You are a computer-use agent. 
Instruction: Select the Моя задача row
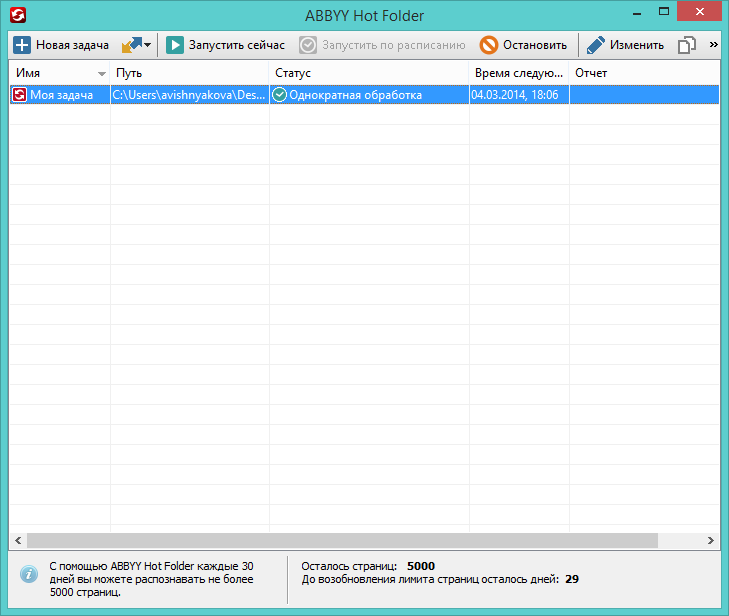pyautogui.click(x=364, y=95)
